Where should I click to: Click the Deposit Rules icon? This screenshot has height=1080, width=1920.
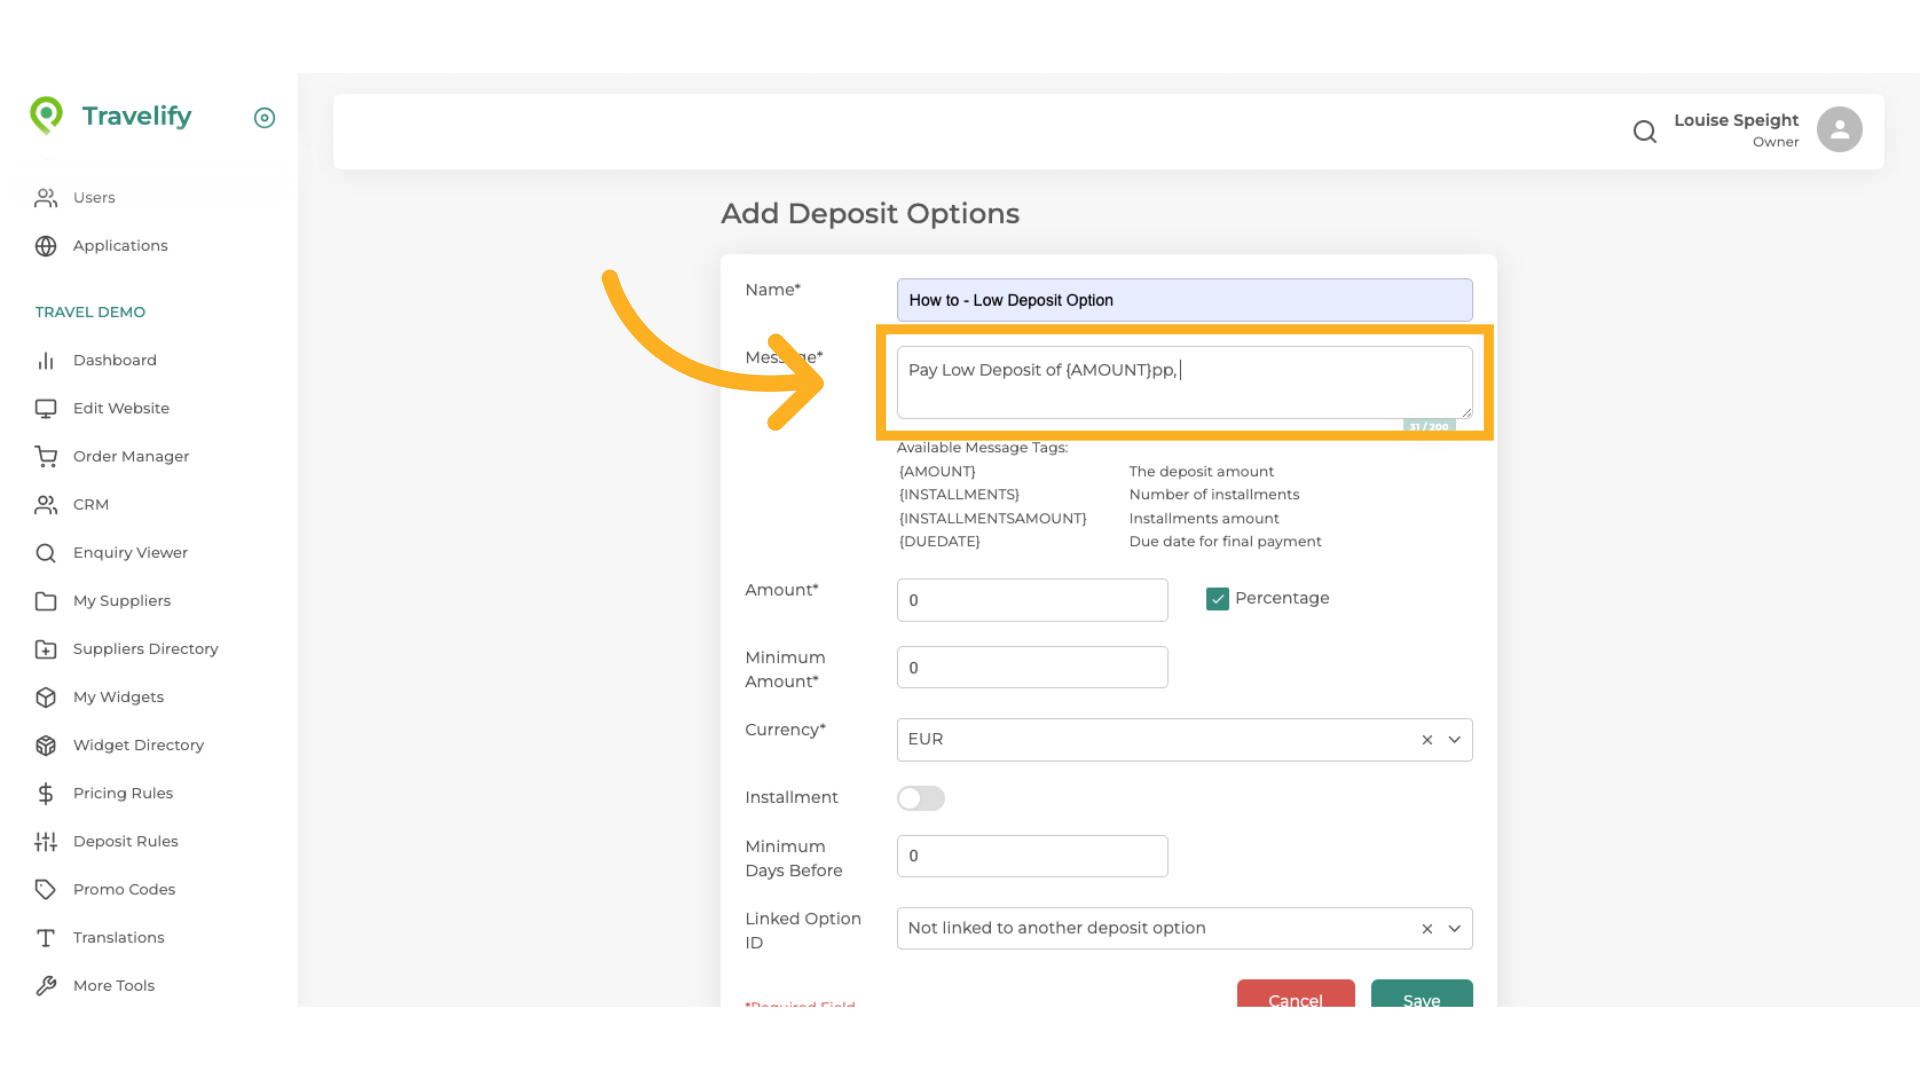tap(46, 841)
